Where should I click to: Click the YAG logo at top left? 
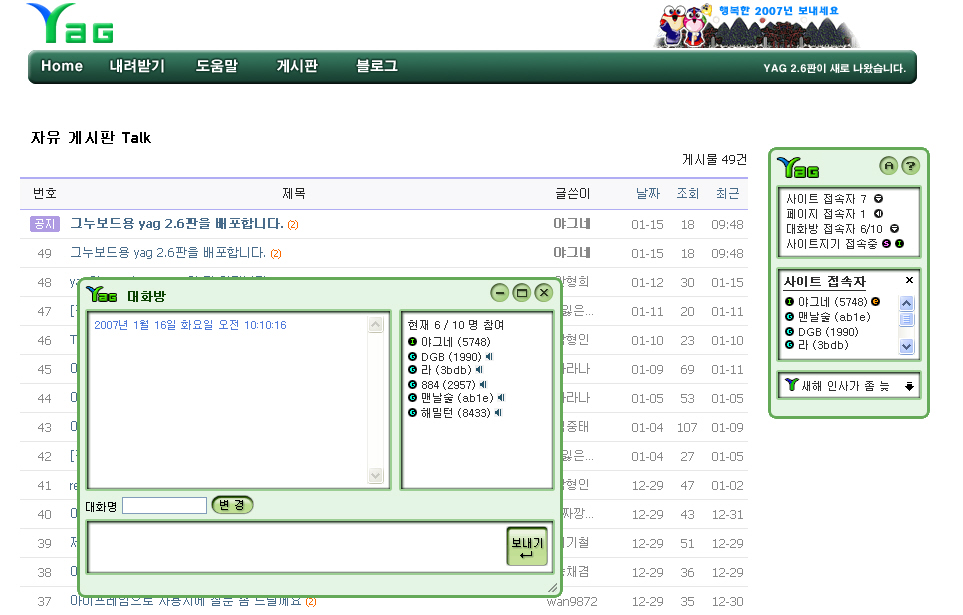pyautogui.click(x=70, y=24)
